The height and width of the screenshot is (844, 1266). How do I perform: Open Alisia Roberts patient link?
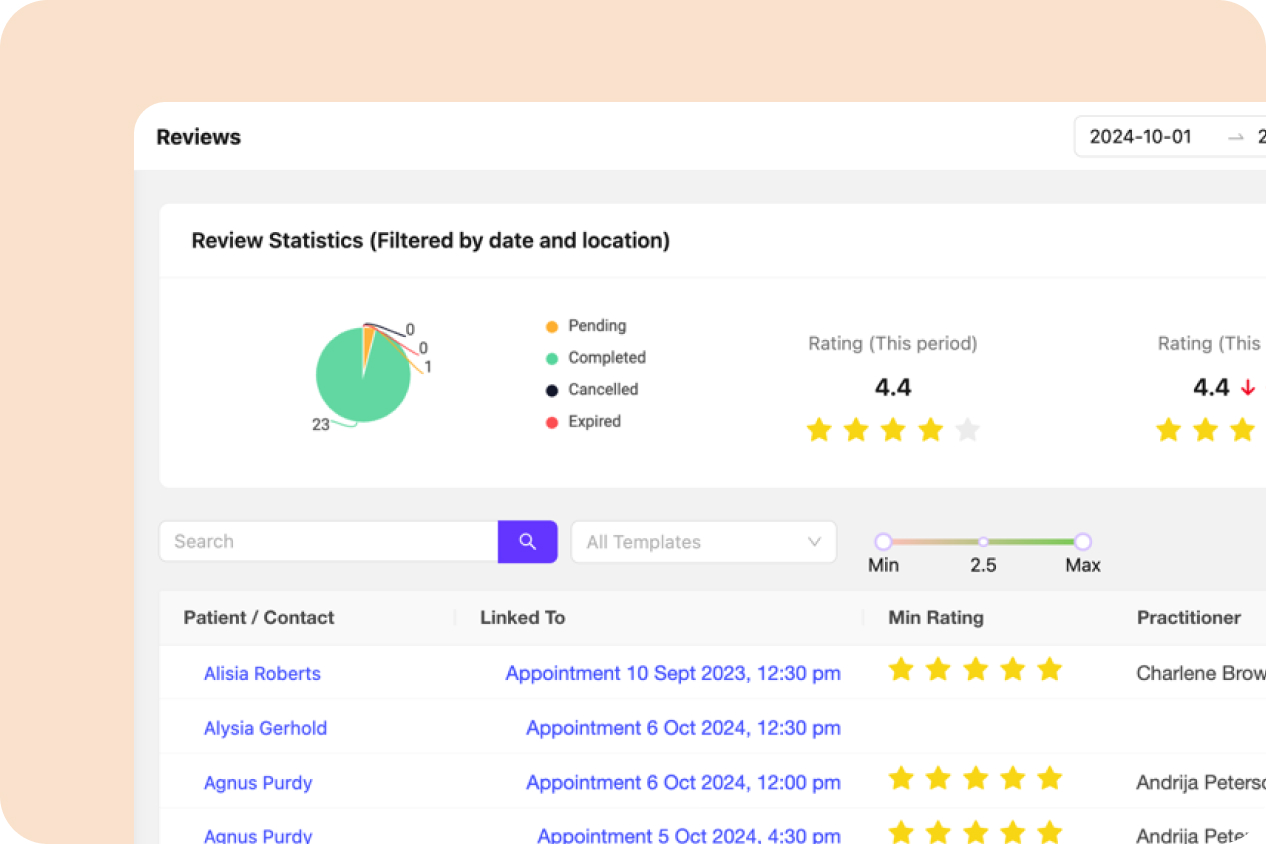262,673
